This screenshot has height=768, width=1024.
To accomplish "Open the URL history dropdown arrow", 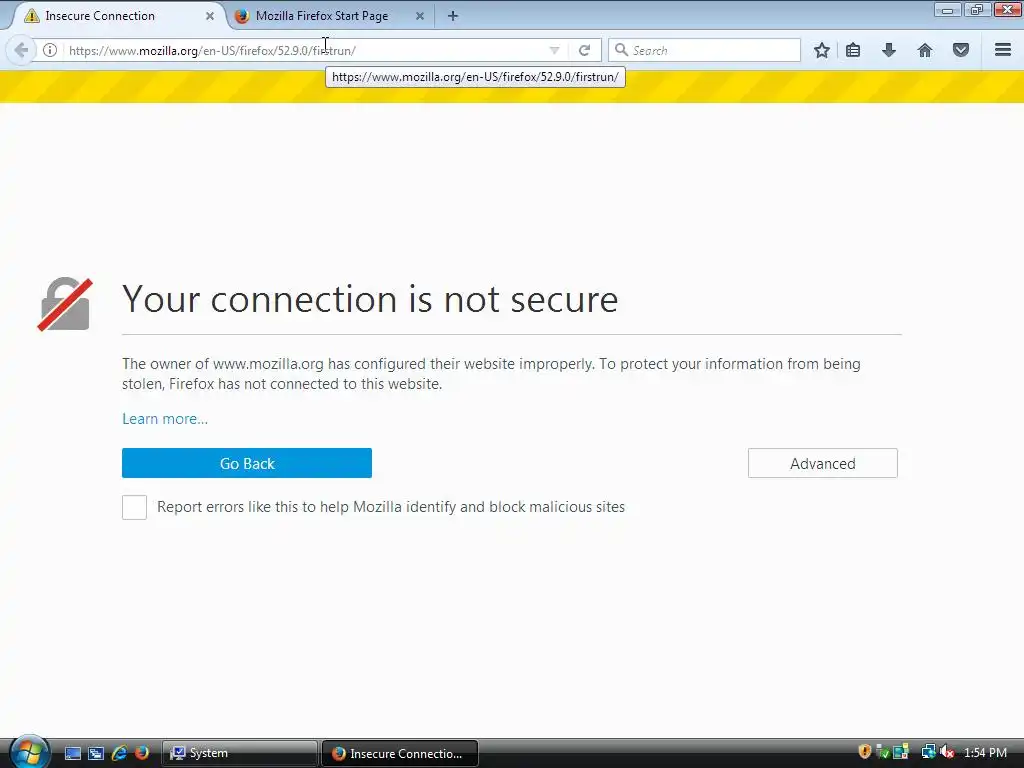I will click(554, 50).
